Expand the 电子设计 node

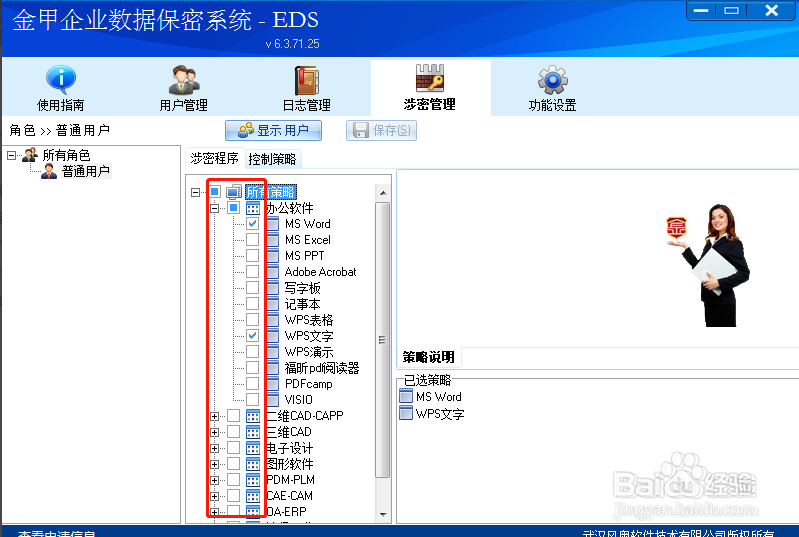point(215,448)
